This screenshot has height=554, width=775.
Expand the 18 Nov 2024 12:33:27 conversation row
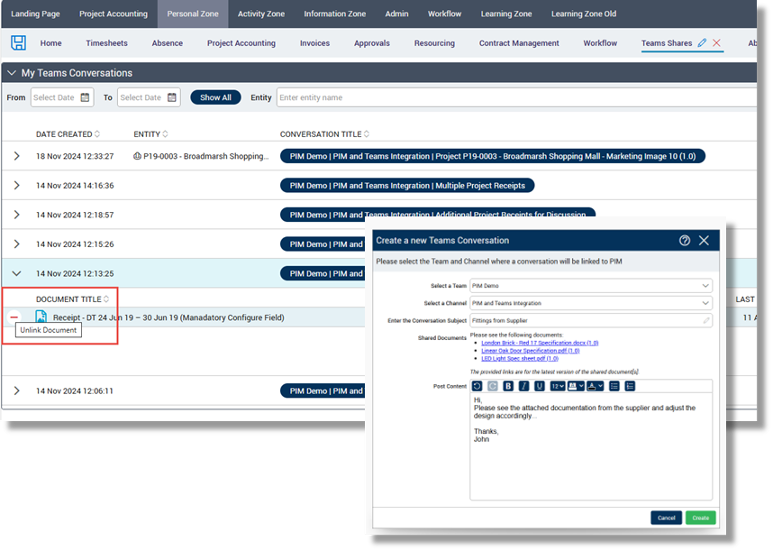pyautogui.click(x=16, y=156)
